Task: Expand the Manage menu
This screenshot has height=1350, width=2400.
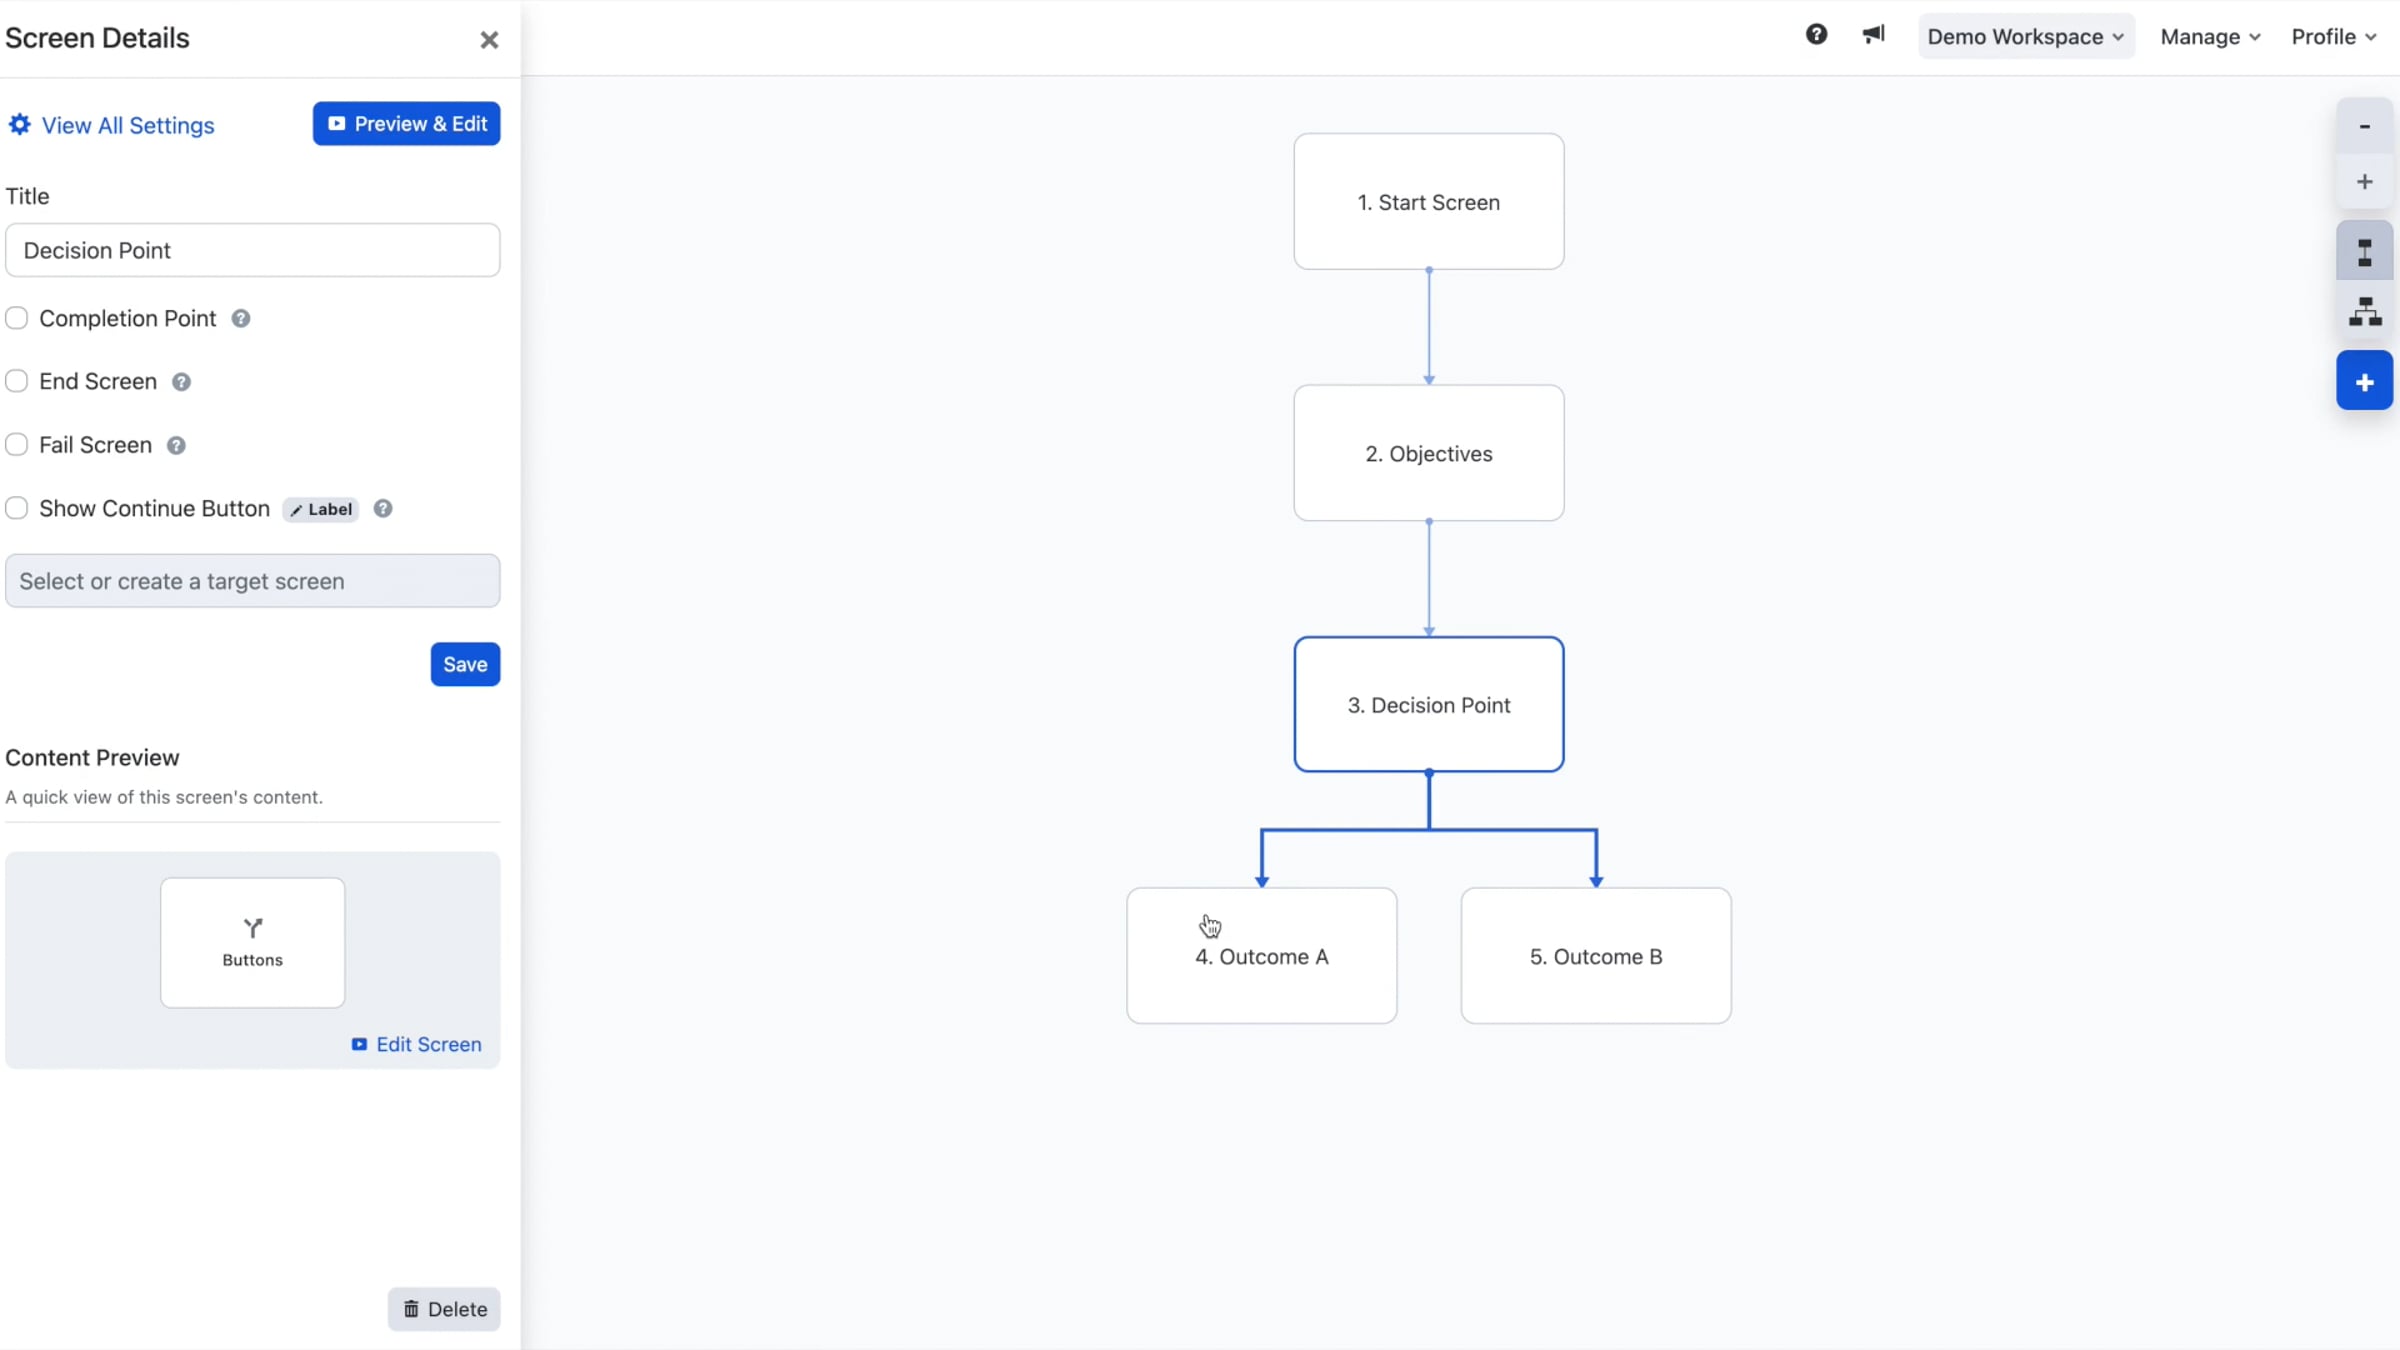Action: [x=2210, y=37]
